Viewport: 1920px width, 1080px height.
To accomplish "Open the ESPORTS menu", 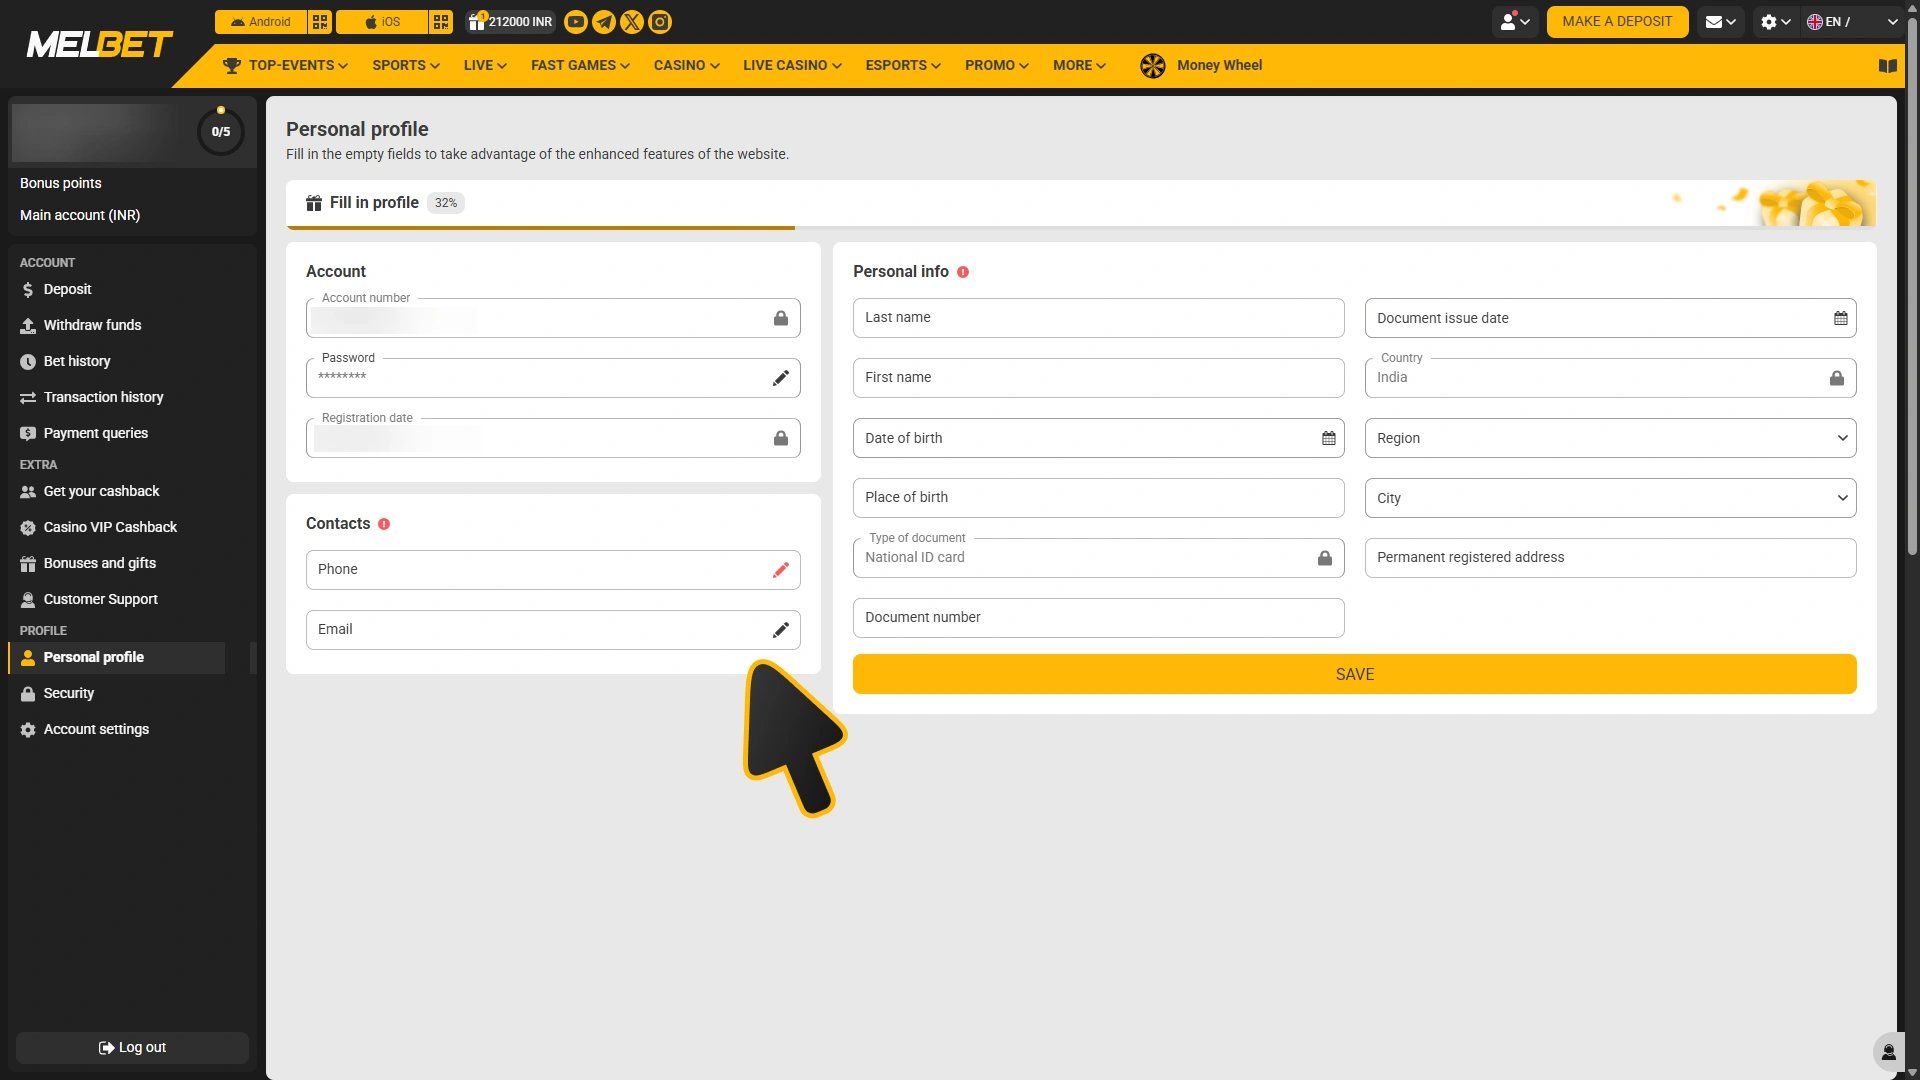I will pos(903,66).
